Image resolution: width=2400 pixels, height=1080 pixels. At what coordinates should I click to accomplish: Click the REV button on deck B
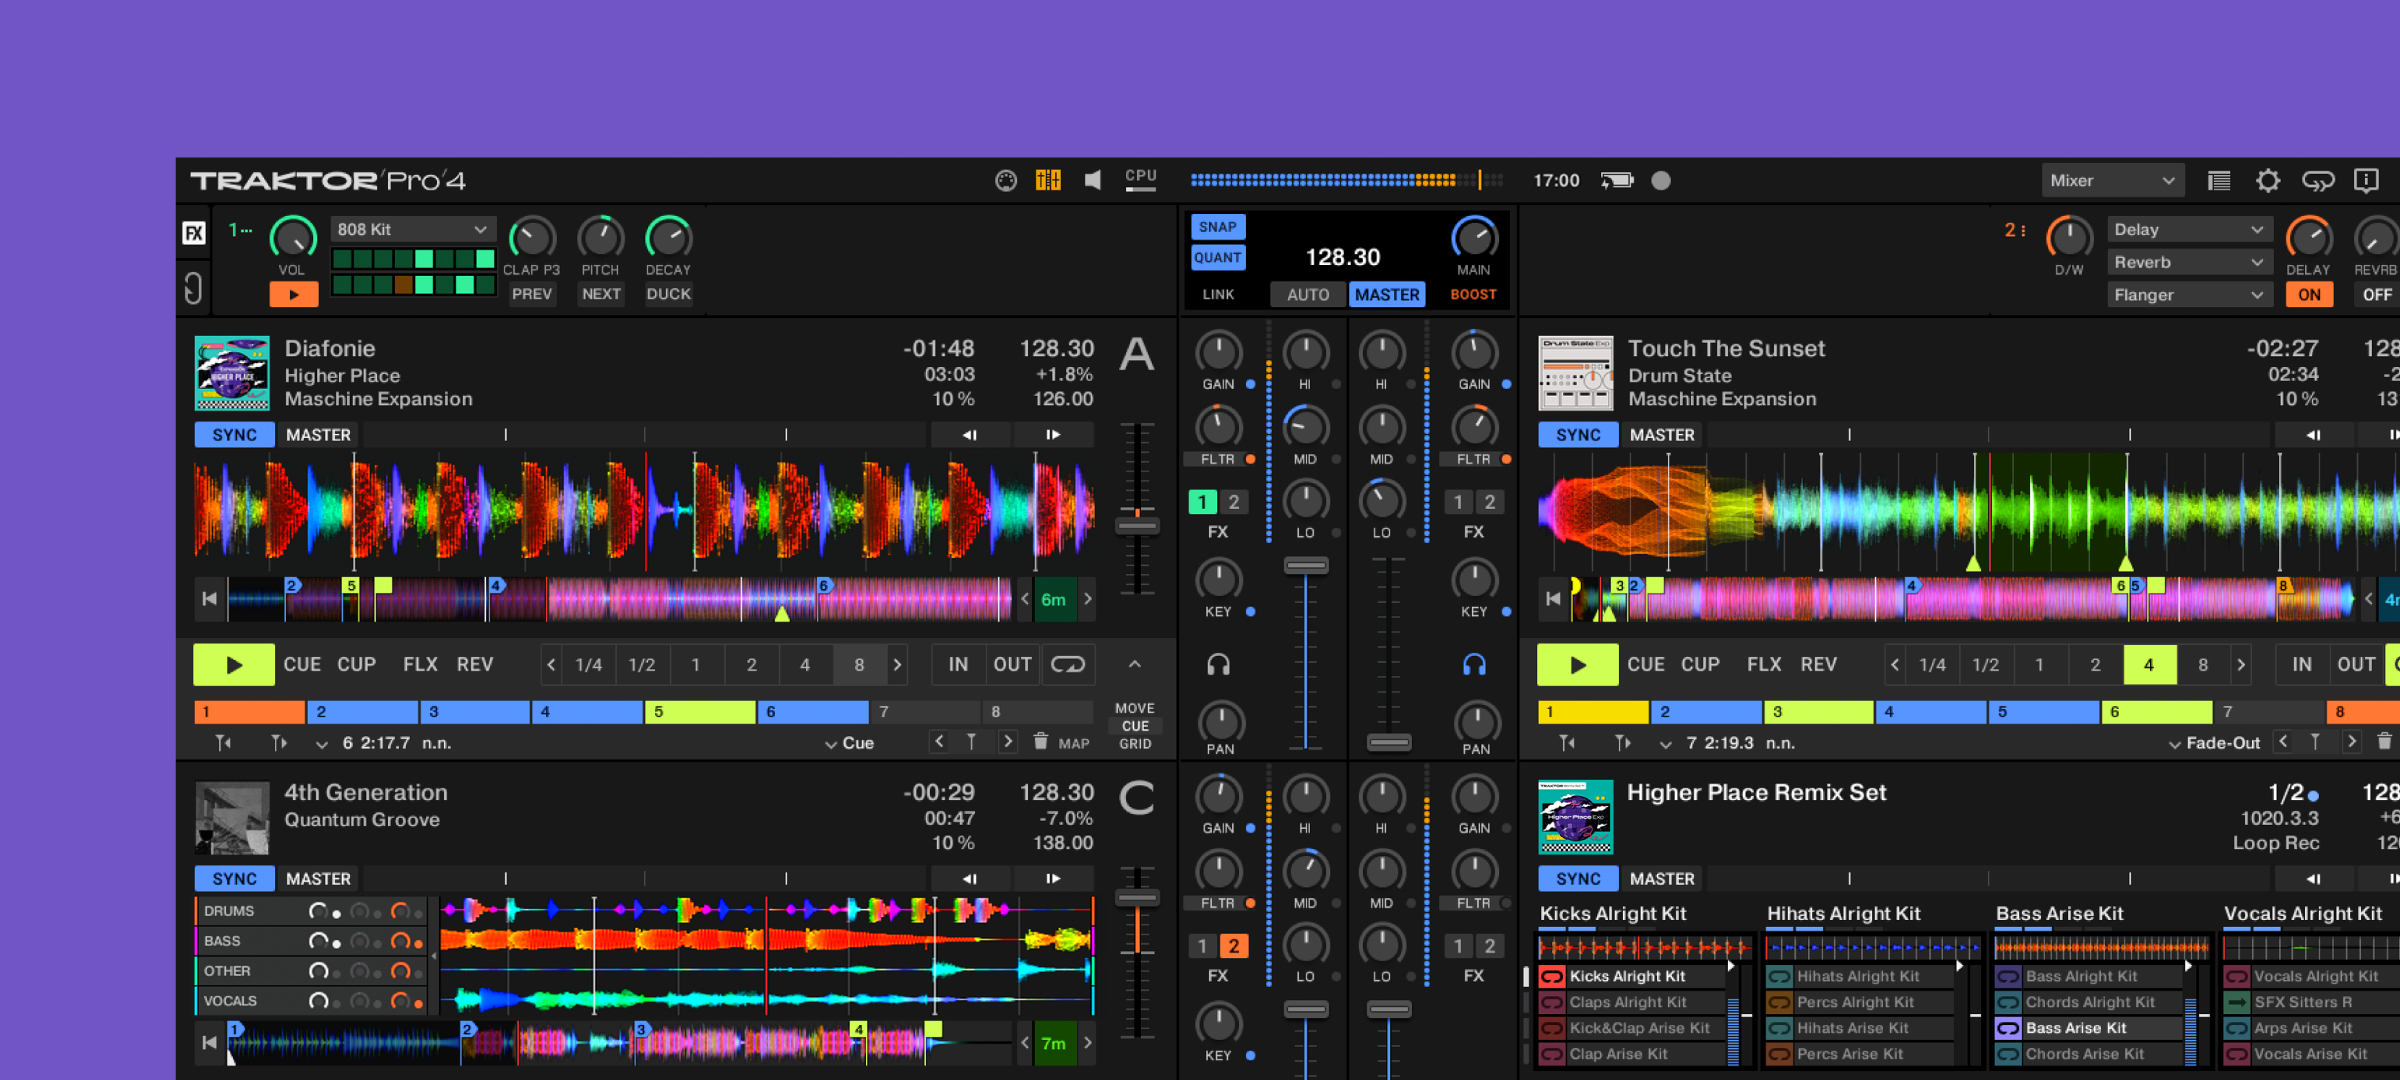click(1818, 665)
